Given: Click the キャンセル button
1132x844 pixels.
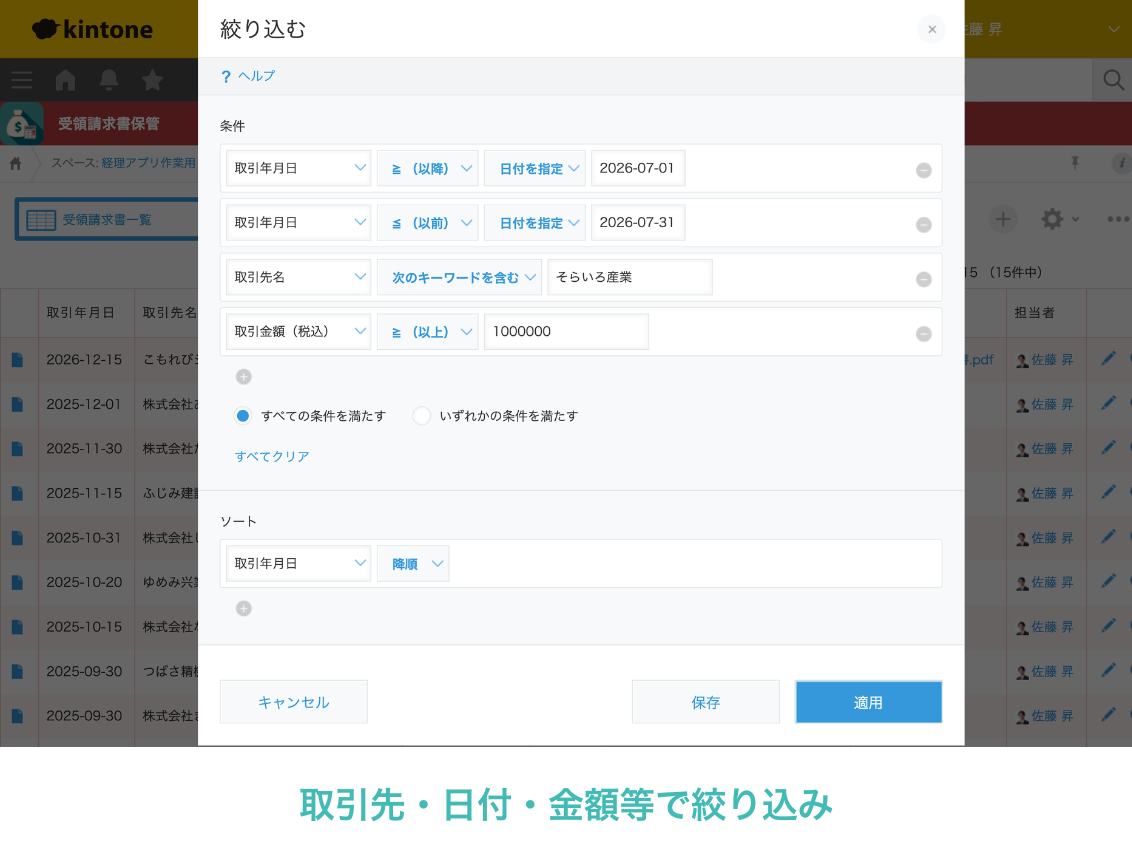Looking at the screenshot, I should 294,702.
